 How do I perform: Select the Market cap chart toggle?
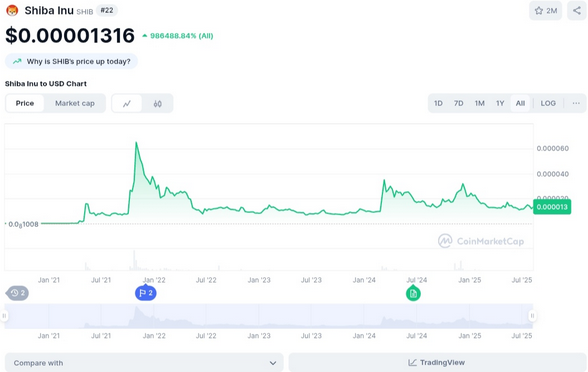pos(75,103)
